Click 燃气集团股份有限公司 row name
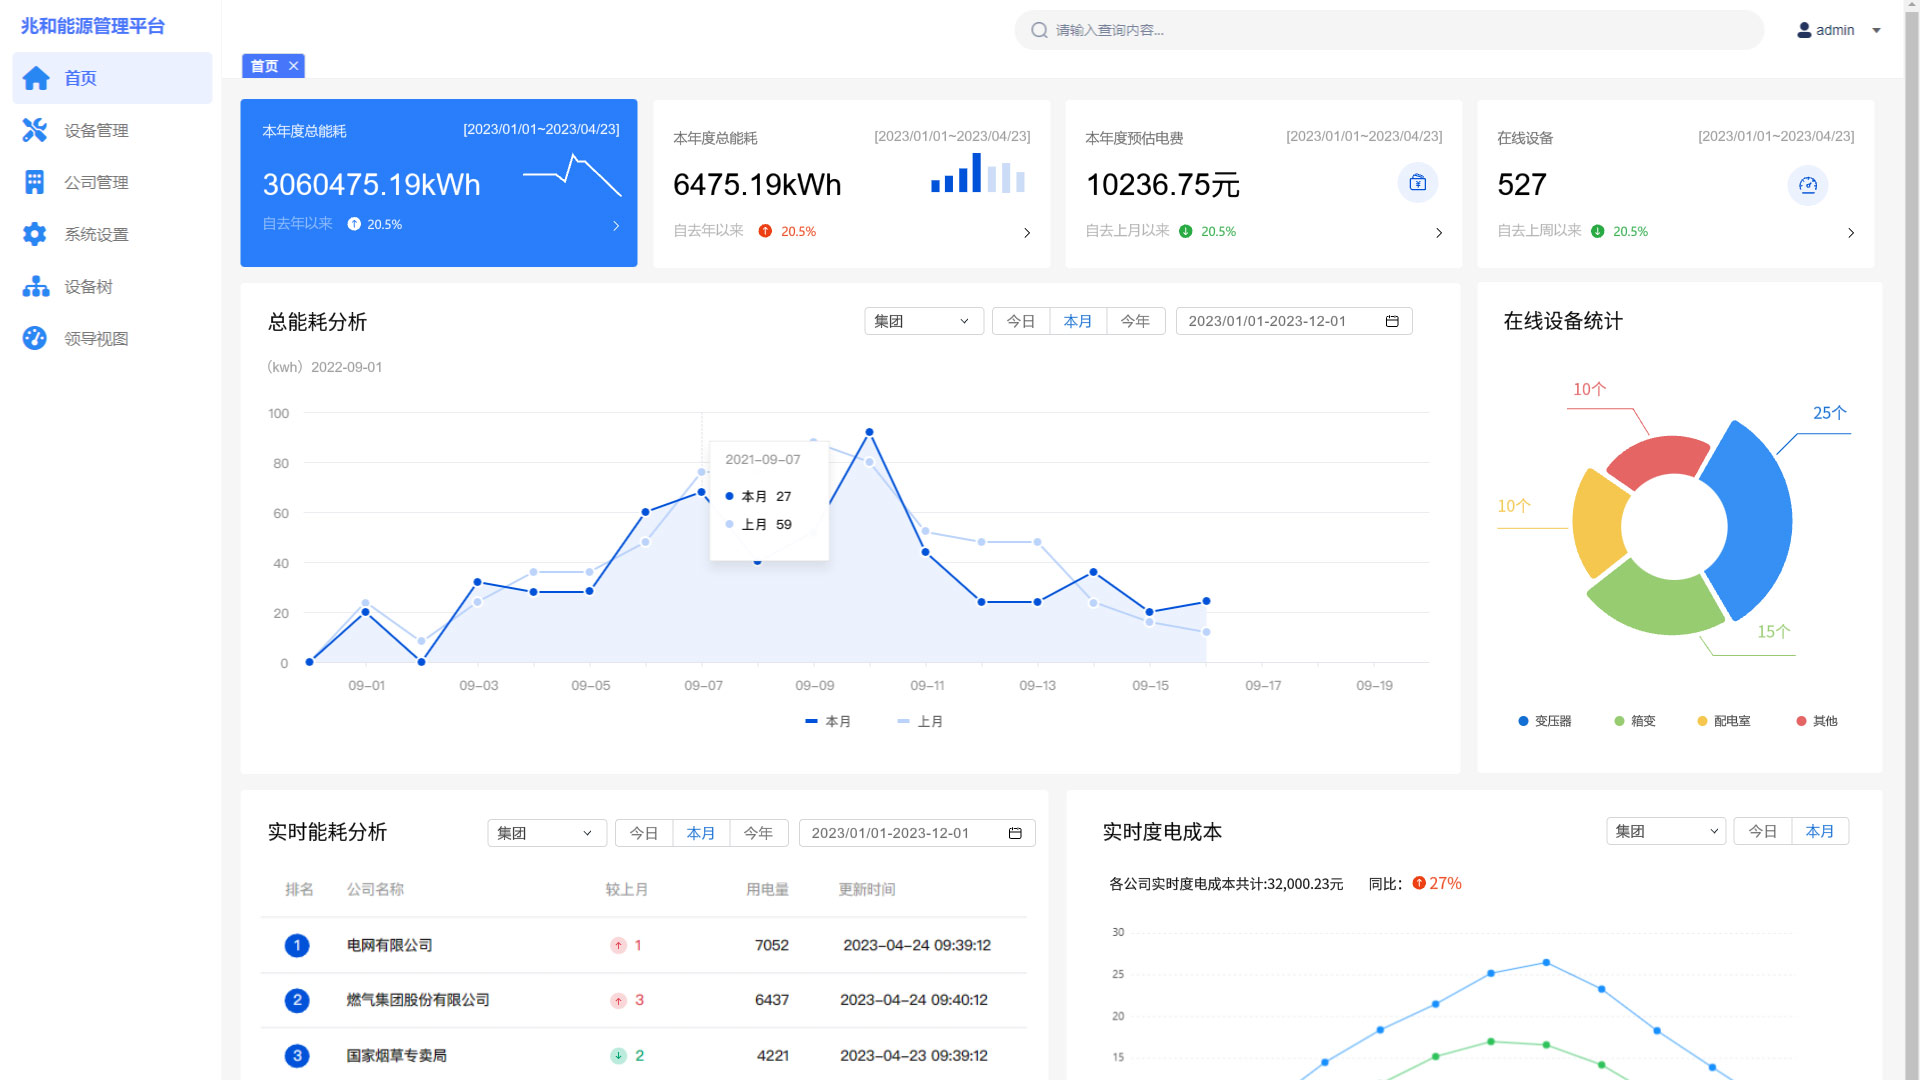The image size is (1920, 1080). [x=418, y=1000]
